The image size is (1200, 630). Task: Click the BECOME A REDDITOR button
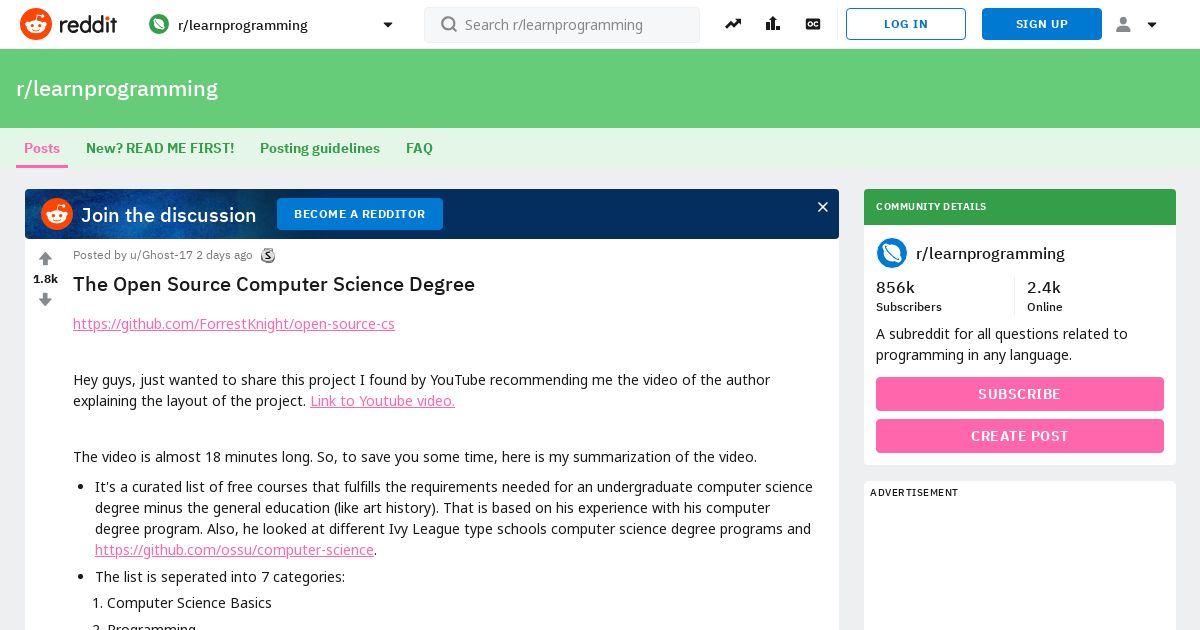360,214
